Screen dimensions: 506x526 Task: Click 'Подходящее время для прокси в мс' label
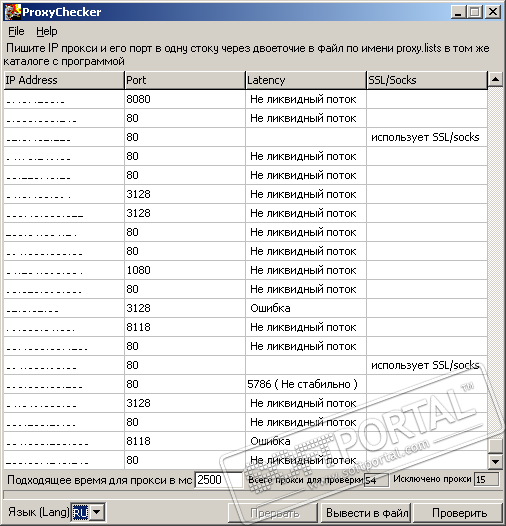(x=99, y=480)
